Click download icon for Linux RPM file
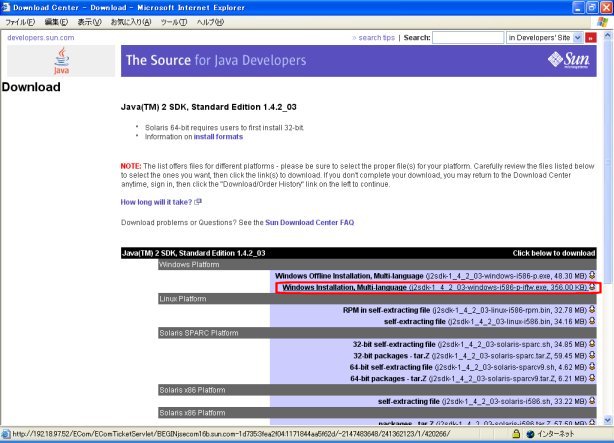Image resolution: width=614 pixels, height=443 pixels. point(592,310)
